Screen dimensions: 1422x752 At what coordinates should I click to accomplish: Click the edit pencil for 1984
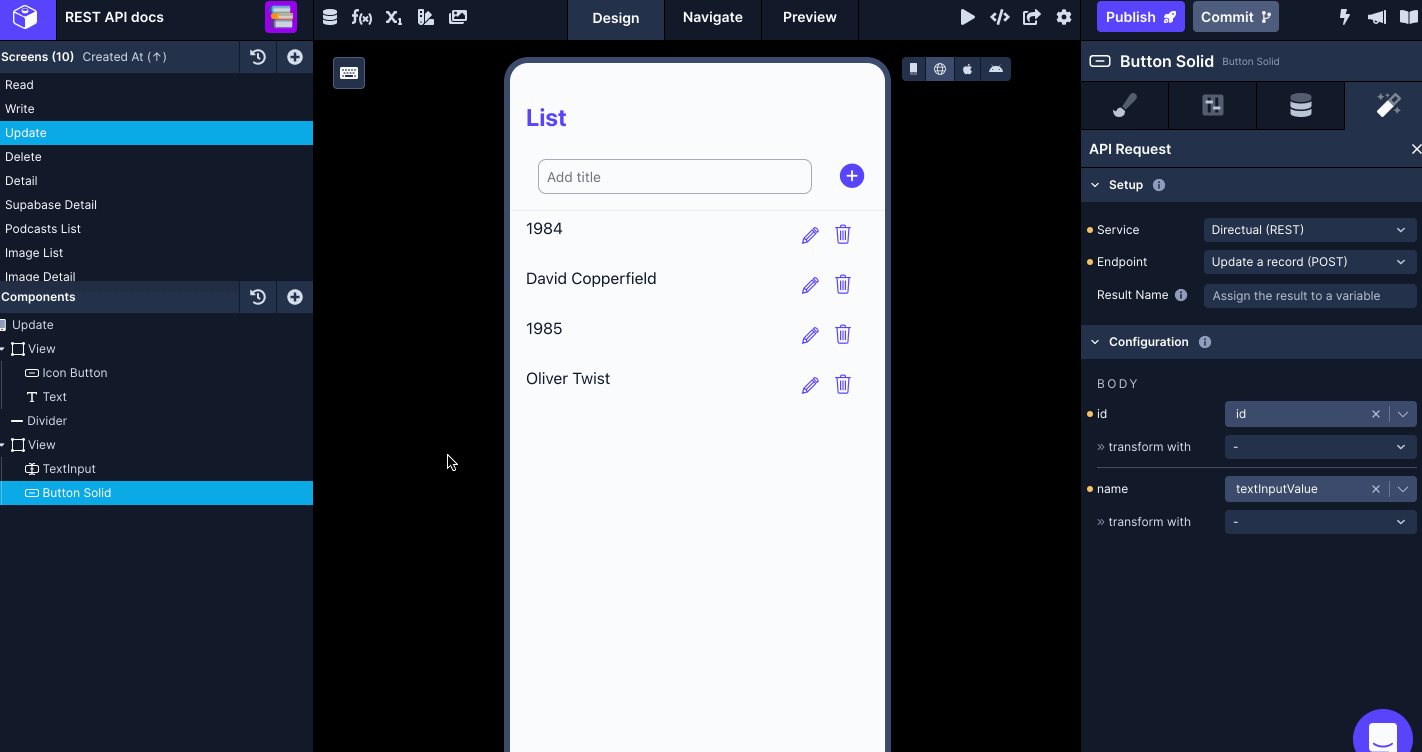tap(810, 235)
